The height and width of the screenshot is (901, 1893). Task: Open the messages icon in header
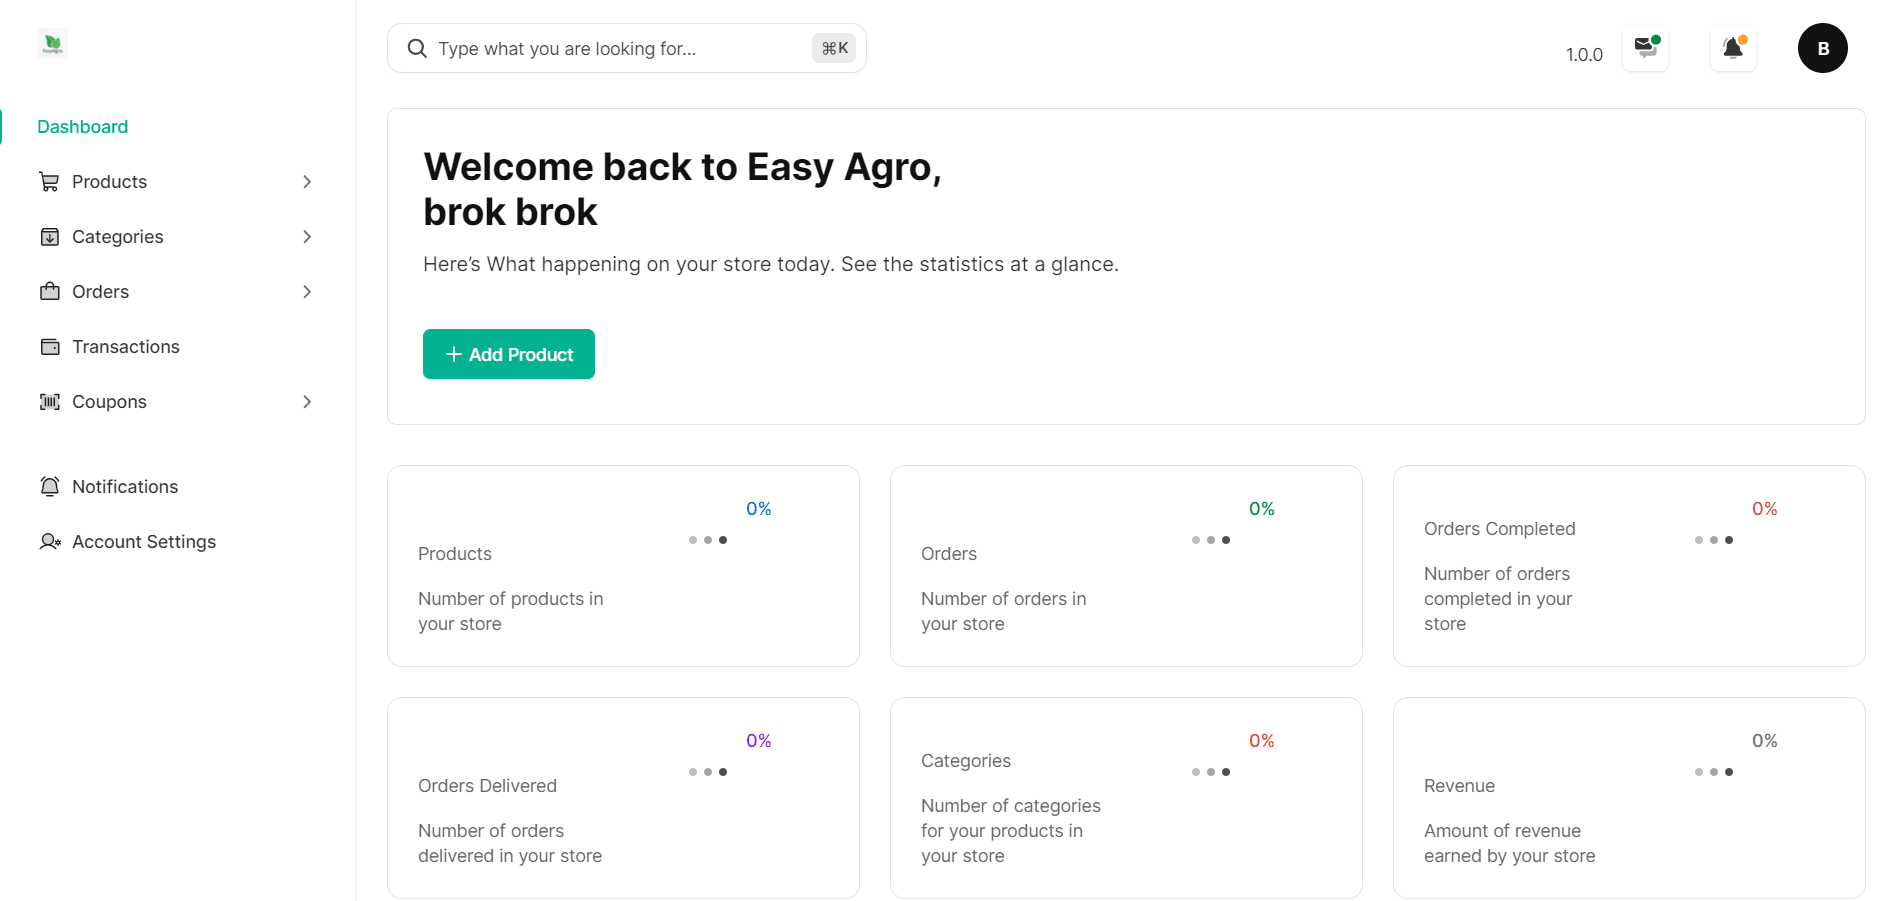click(1645, 48)
